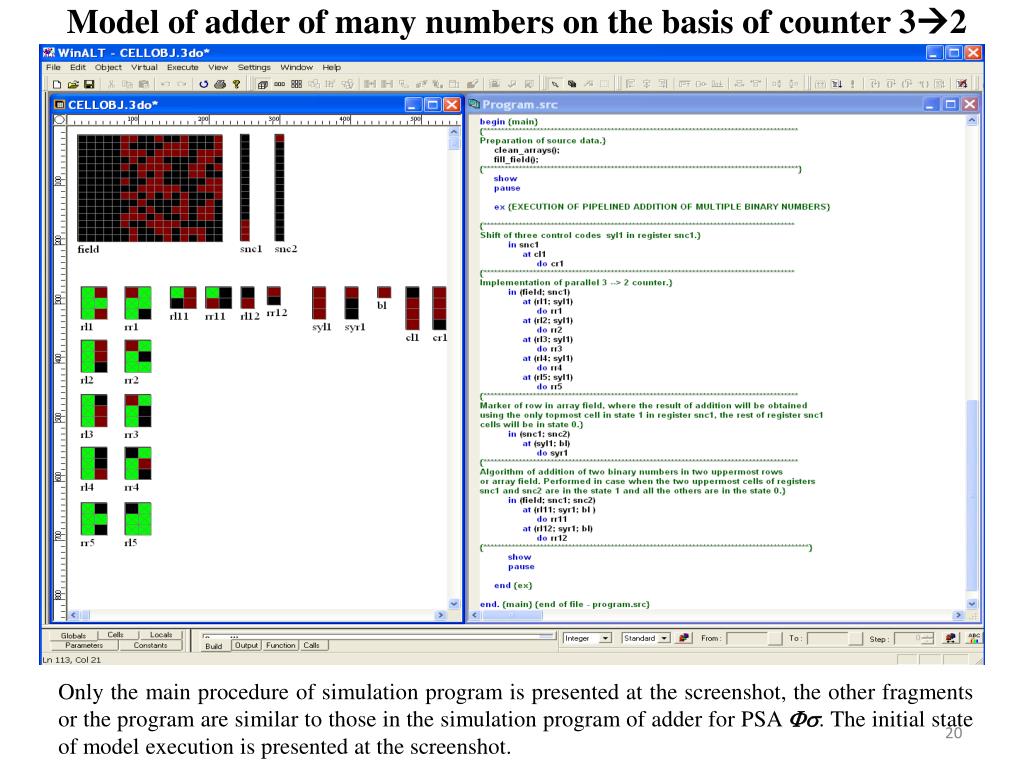Click the New file toolbar icon

(57, 84)
